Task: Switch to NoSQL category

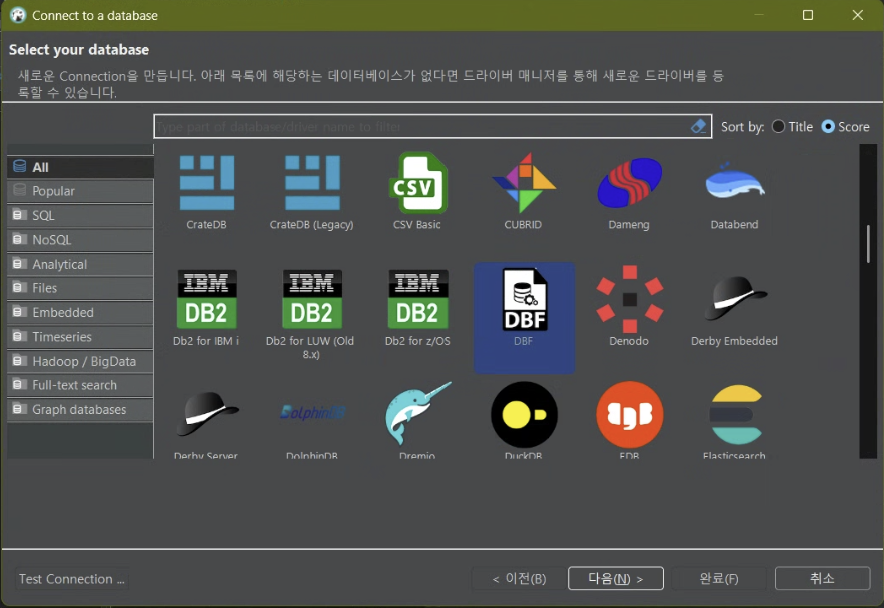Action: tap(80, 240)
